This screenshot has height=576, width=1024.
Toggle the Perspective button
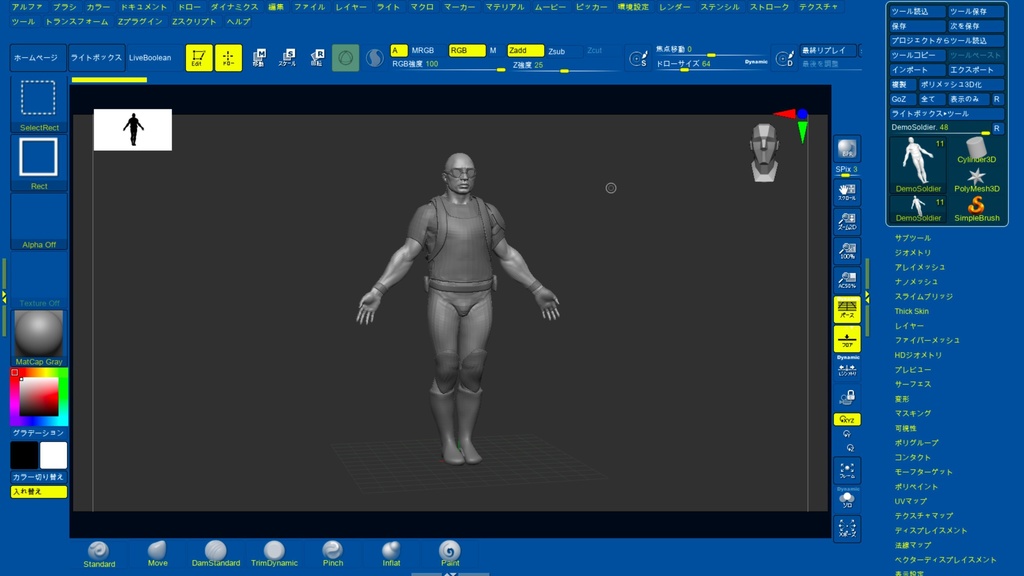click(x=847, y=310)
